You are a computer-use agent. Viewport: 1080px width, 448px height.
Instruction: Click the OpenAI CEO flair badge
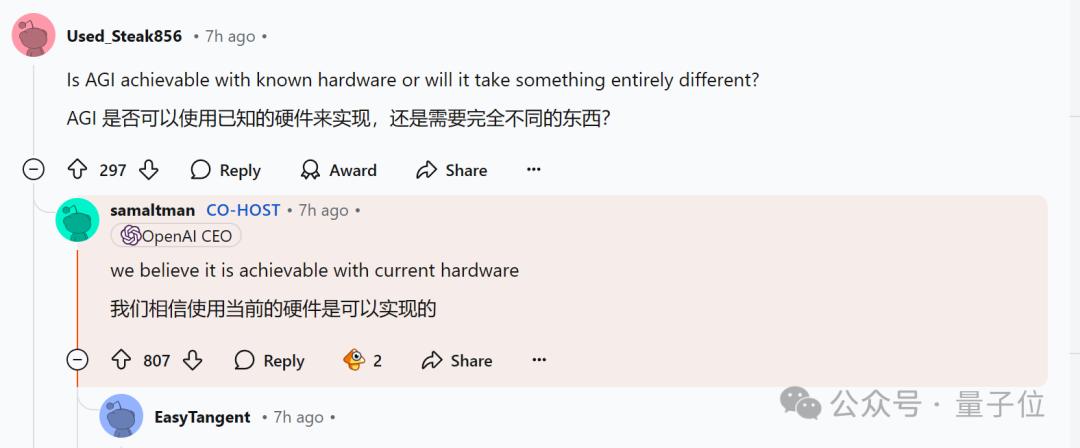click(x=176, y=236)
